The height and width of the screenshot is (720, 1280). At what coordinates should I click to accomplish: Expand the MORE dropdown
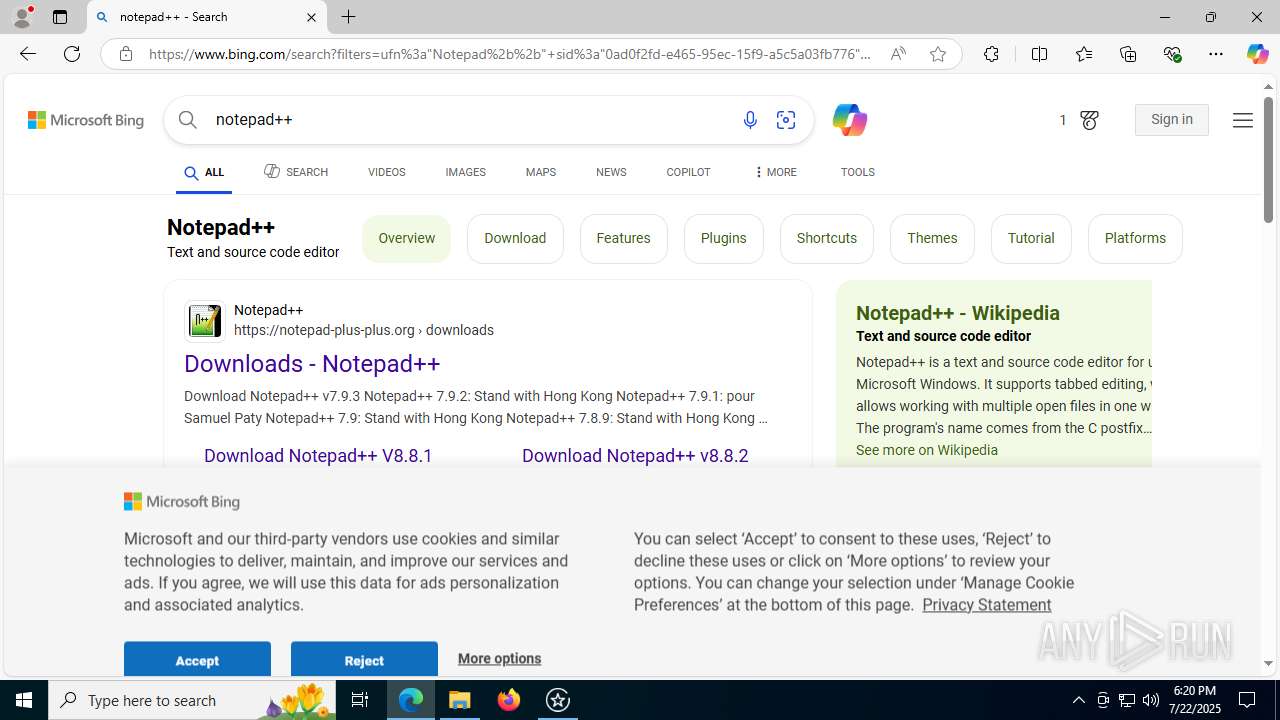coord(775,172)
